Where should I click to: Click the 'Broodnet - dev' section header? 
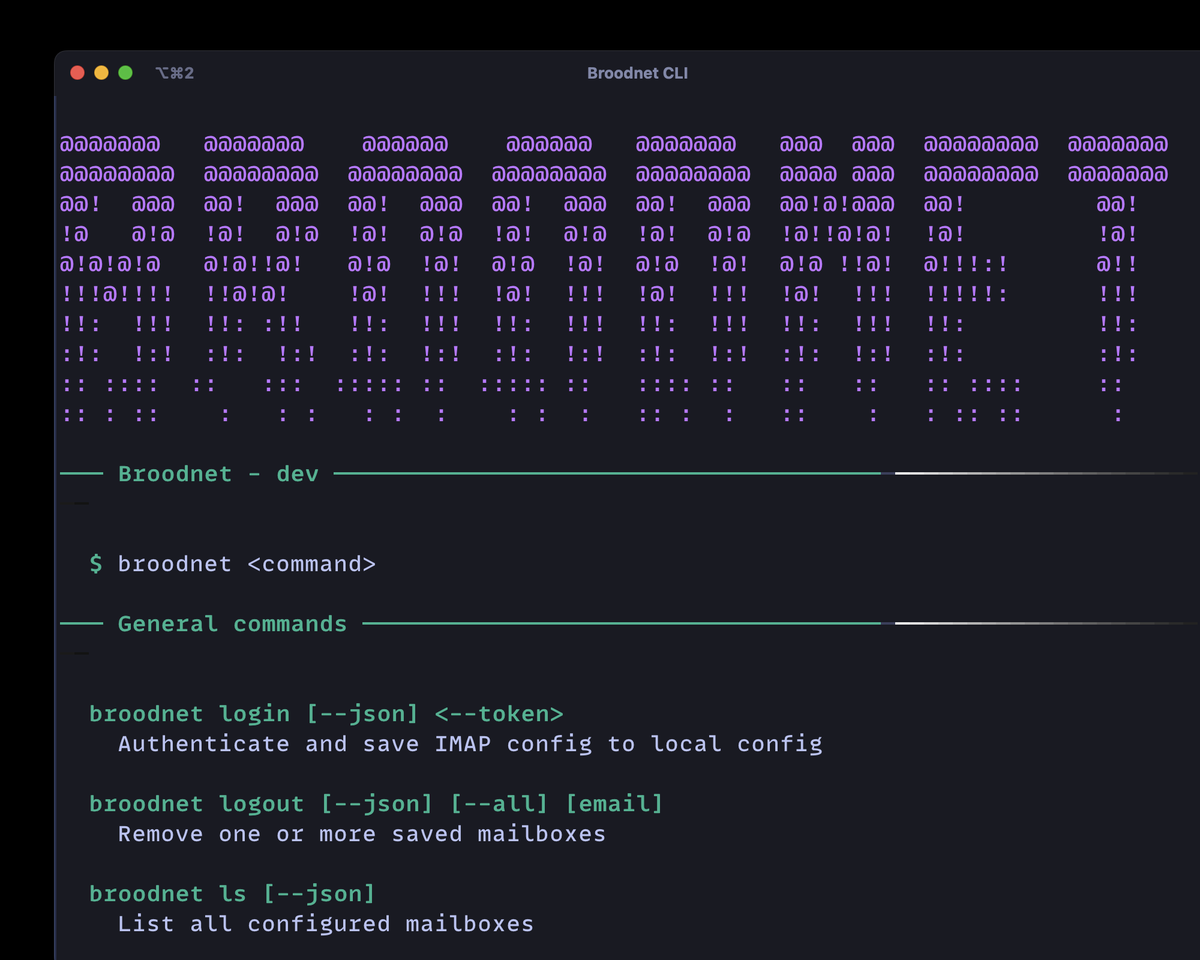tap(218, 474)
